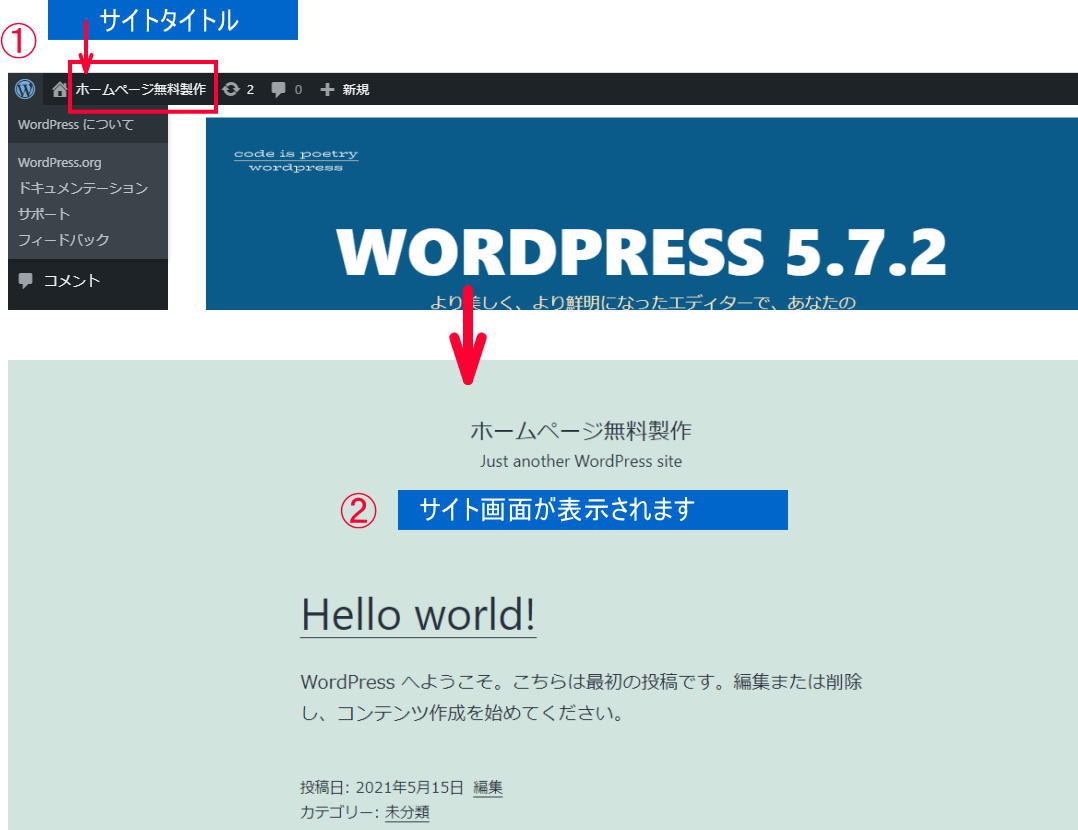1078x830 pixels.
Task: Click the WordPress へようこそ post excerpt
Action: [581, 697]
